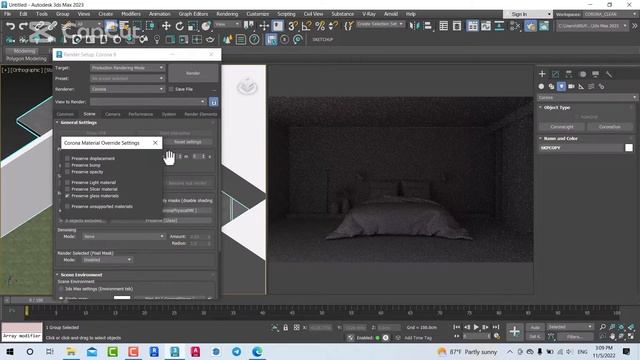Image resolution: width=640 pixels, height=360 pixels.
Task: Click the Zoom Extents viewport navigation icon
Action: [622, 327]
